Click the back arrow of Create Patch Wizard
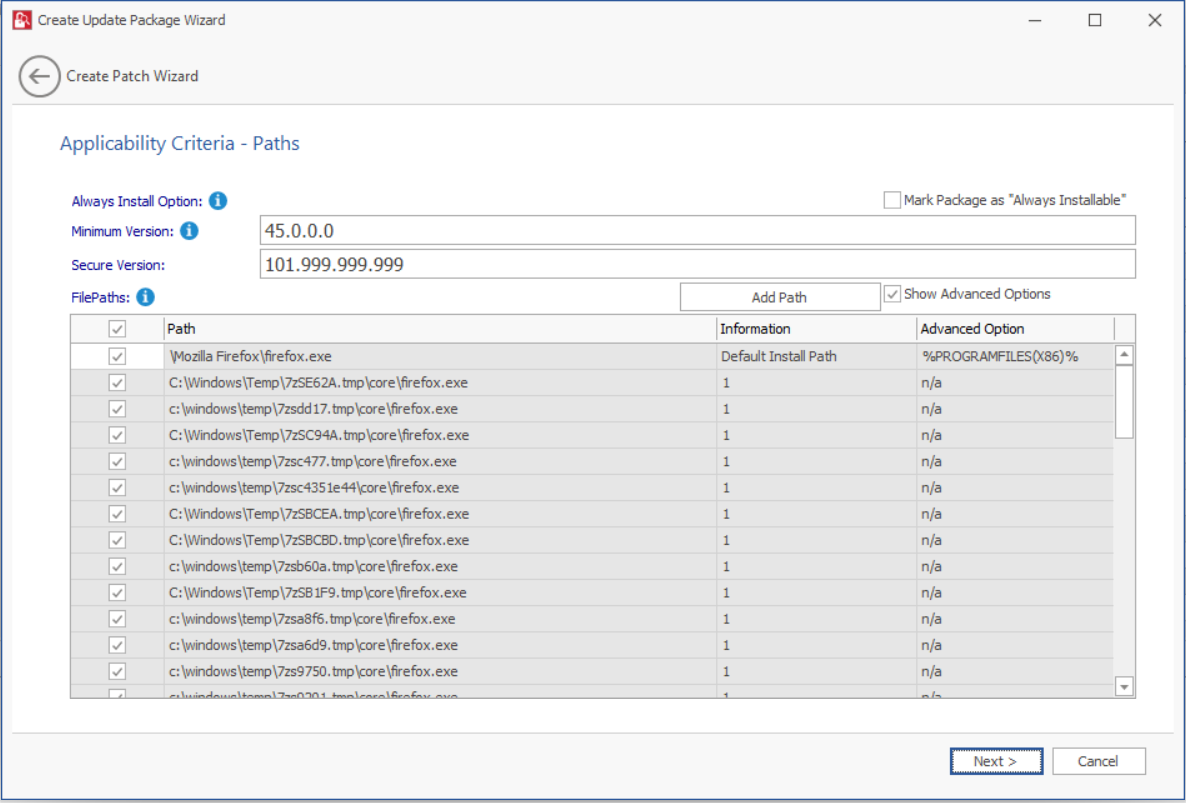 coord(39,76)
